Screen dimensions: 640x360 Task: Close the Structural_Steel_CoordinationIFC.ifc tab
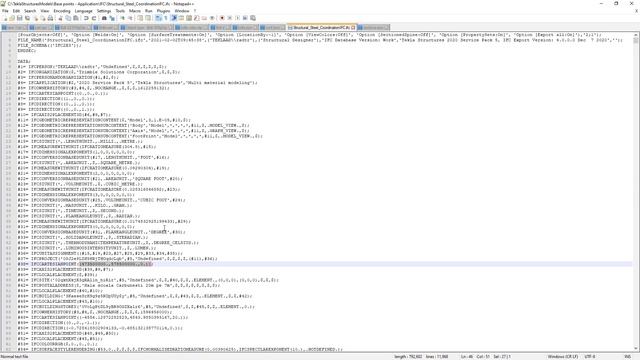353,27
